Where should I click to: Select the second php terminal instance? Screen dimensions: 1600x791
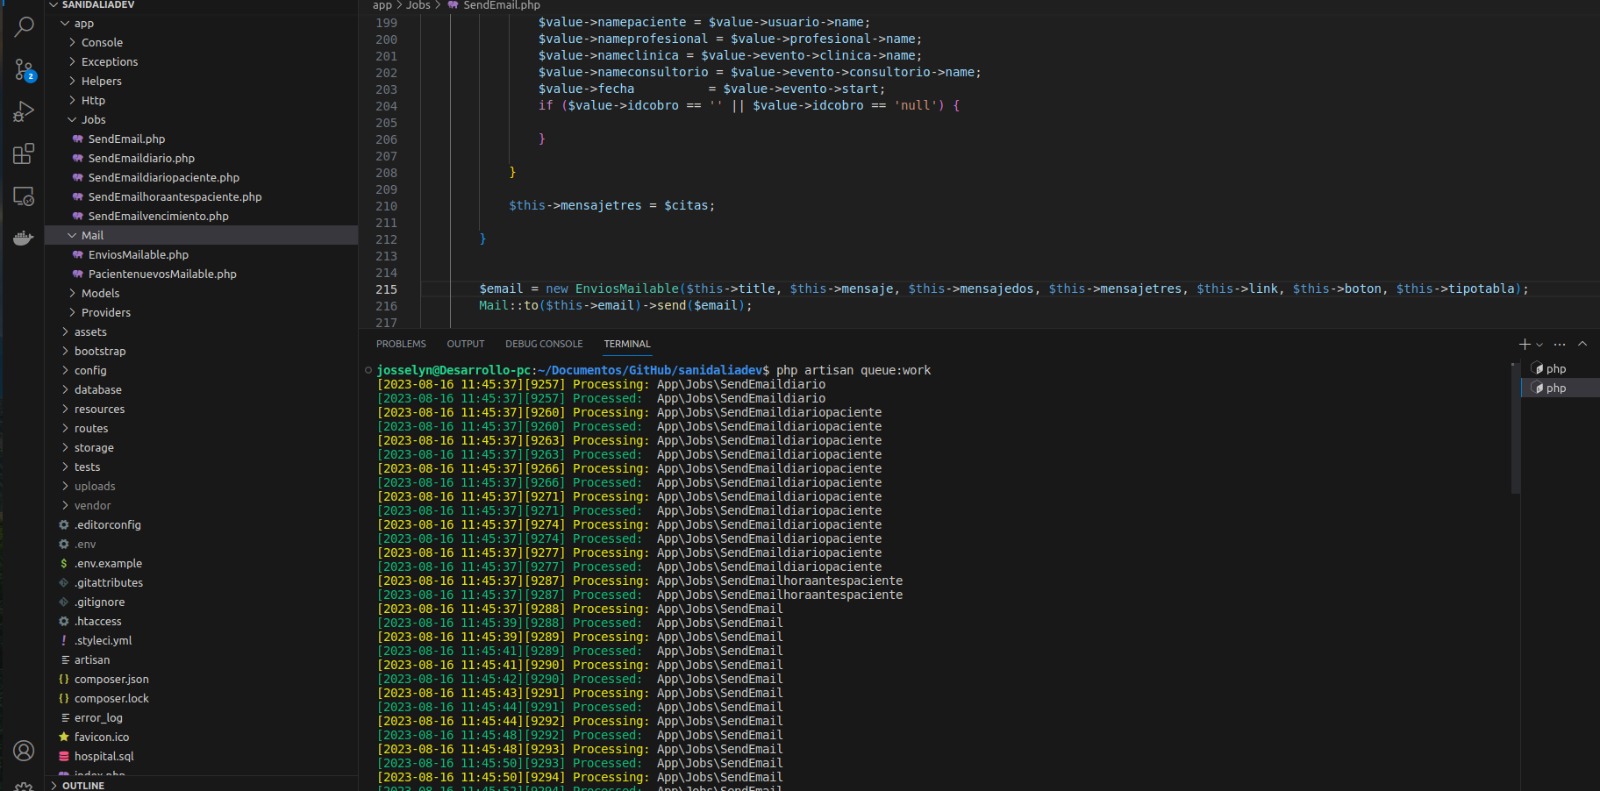(1555, 388)
